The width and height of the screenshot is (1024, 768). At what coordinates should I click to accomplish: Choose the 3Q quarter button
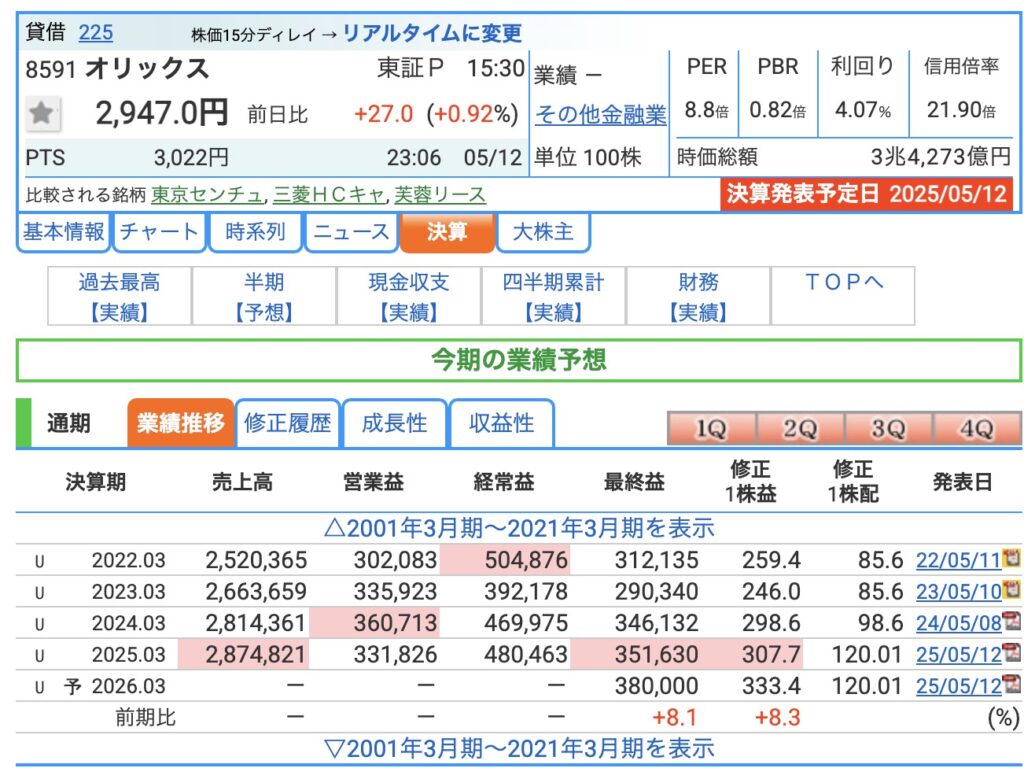coord(889,429)
